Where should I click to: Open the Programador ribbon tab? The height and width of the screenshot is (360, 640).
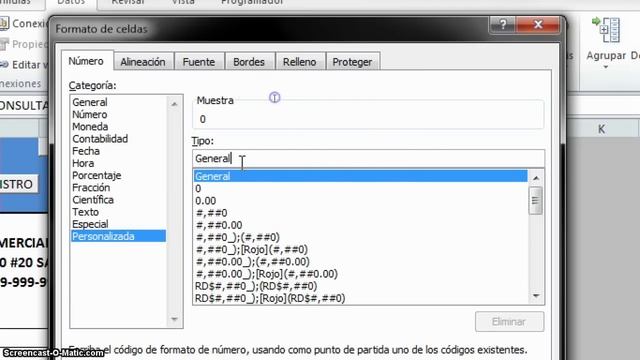pyautogui.click(x=252, y=2)
